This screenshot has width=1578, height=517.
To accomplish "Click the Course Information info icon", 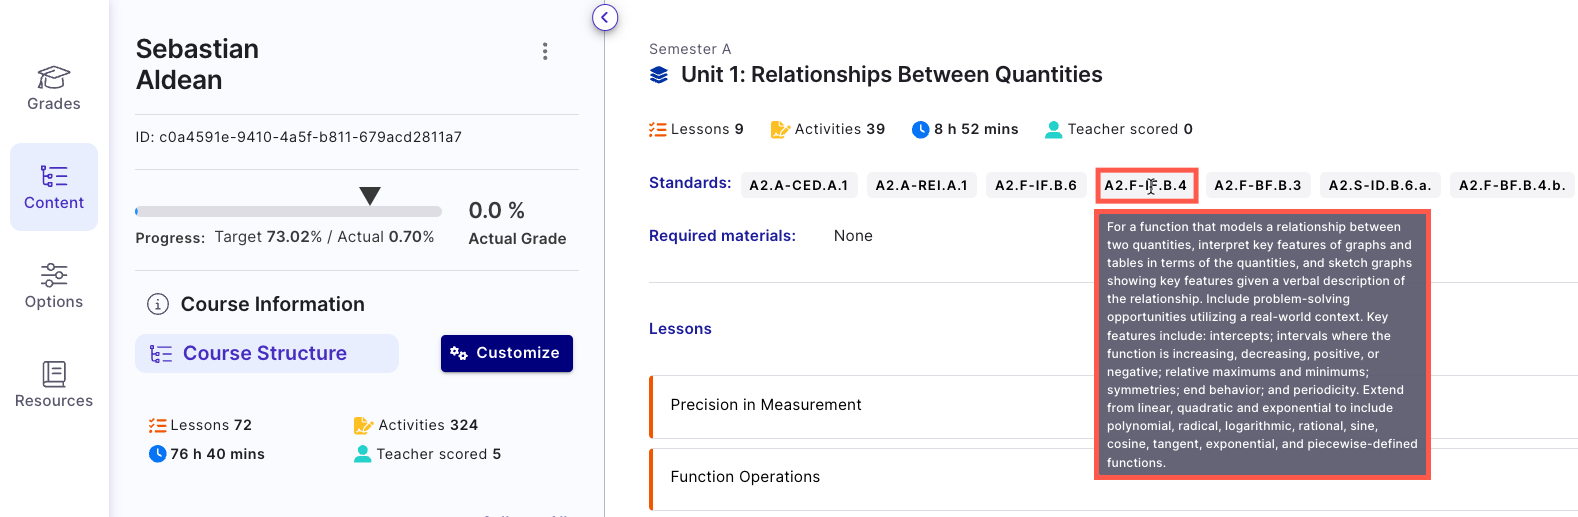I will click(x=158, y=304).
